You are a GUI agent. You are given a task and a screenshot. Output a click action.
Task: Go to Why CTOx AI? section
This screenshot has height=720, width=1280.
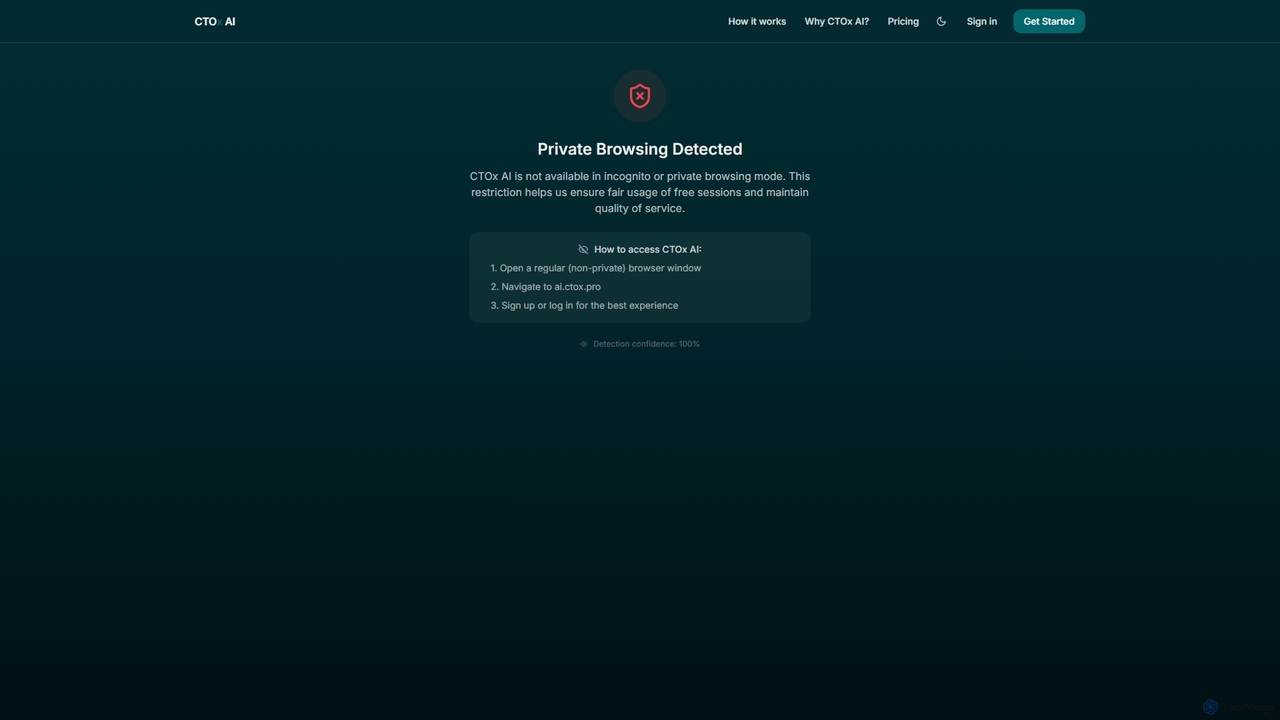click(837, 21)
